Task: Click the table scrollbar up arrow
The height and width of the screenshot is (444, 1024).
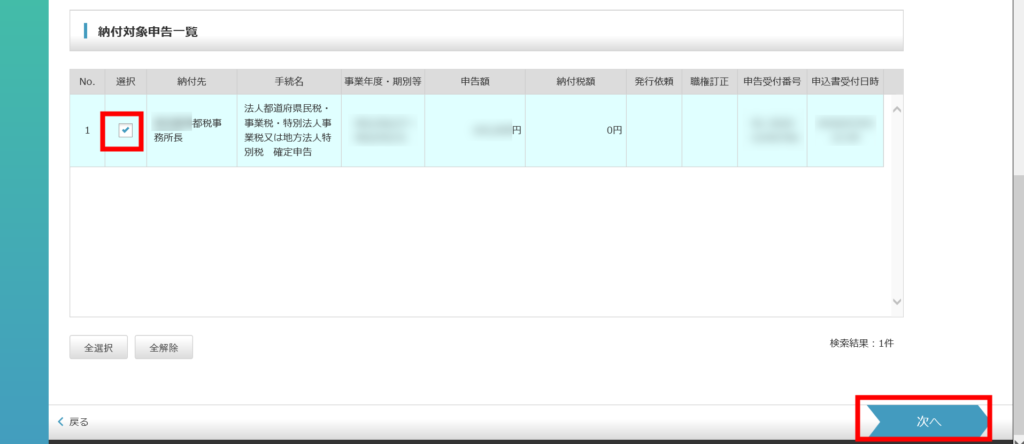Action: pyautogui.click(x=895, y=106)
